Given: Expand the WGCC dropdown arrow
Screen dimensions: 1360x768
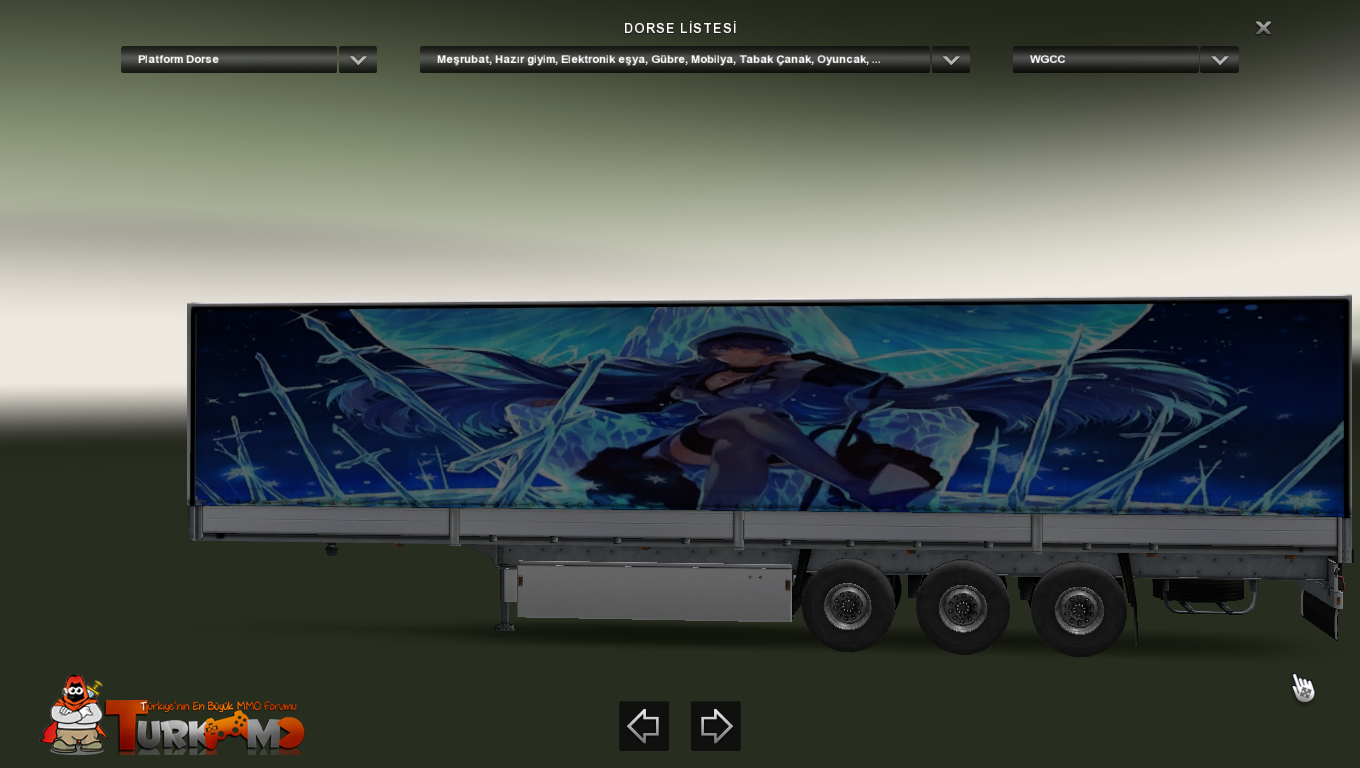Looking at the screenshot, I should [1220, 60].
